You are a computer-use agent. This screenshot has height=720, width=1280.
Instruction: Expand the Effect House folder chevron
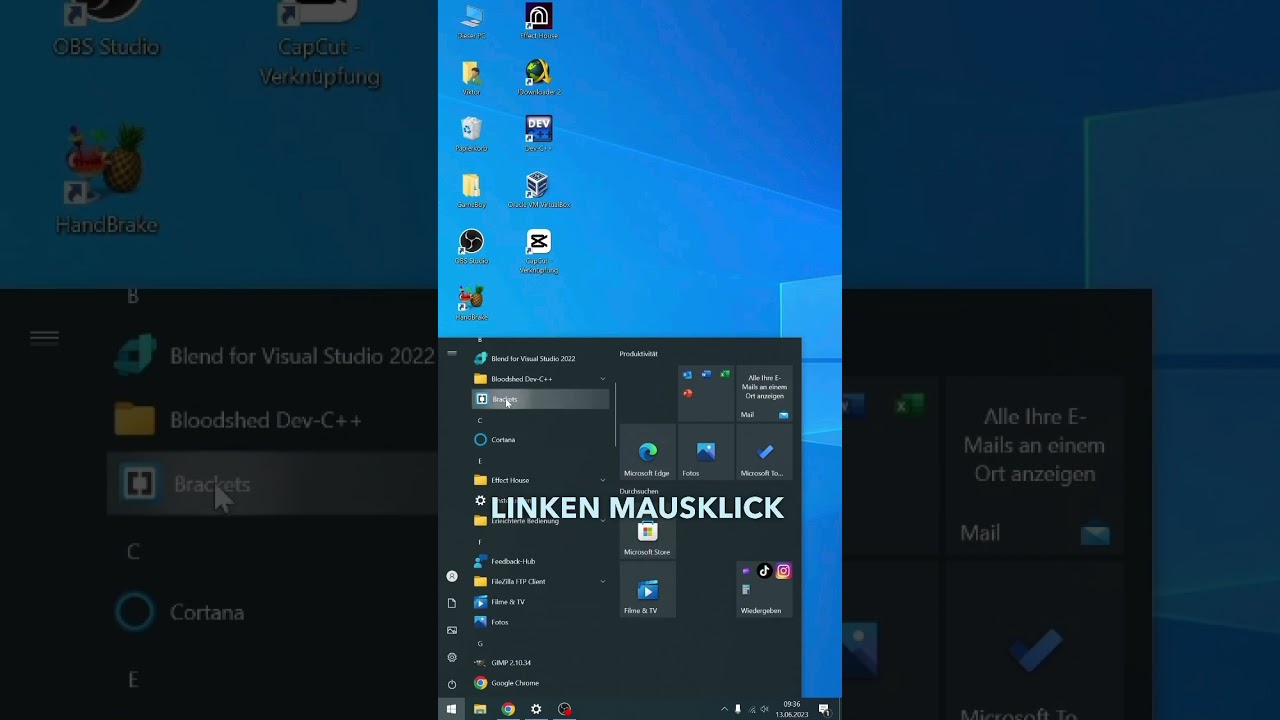602,480
